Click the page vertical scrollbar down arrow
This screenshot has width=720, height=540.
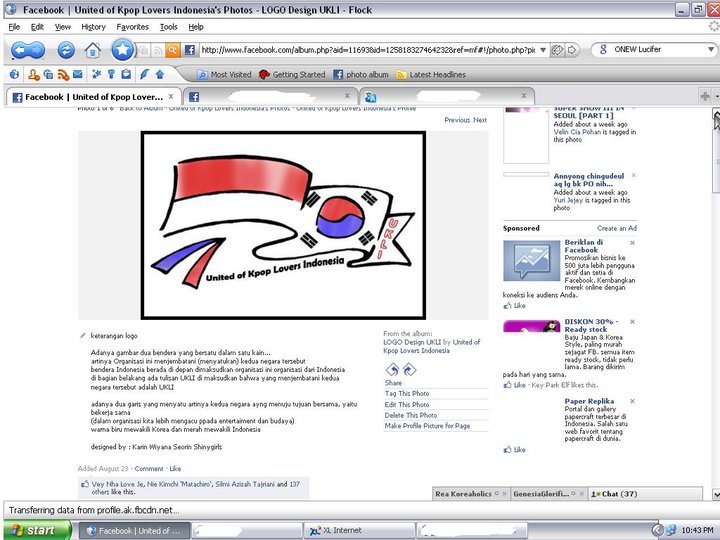716,494
